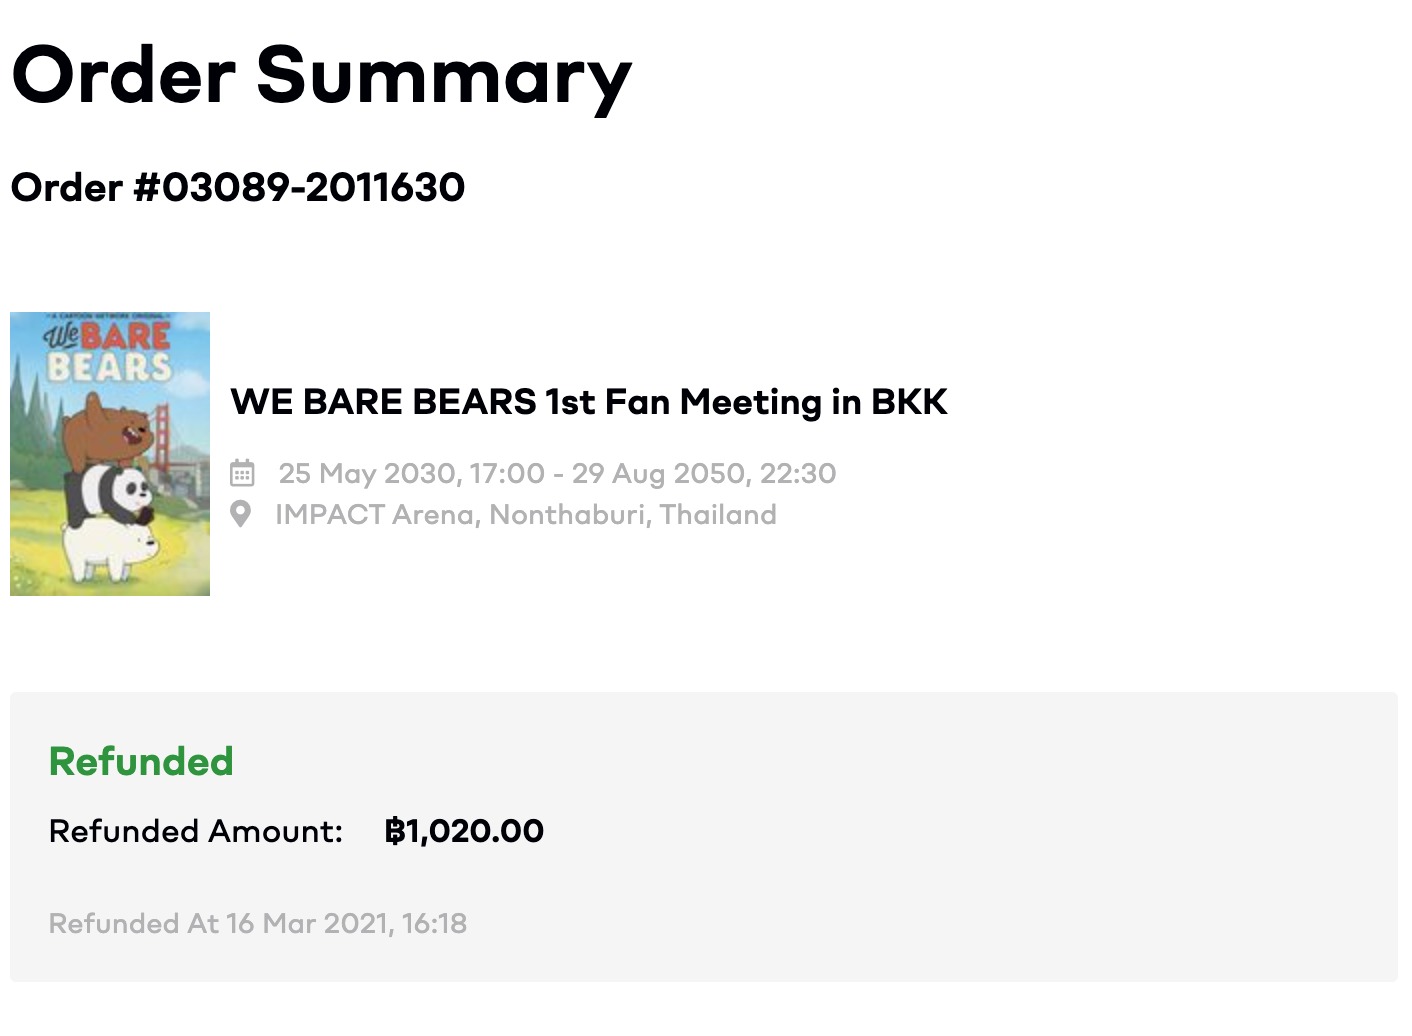Viewport: 1412px width, 1036px height.
Task: Select the Order Summary heading
Action: (321, 77)
